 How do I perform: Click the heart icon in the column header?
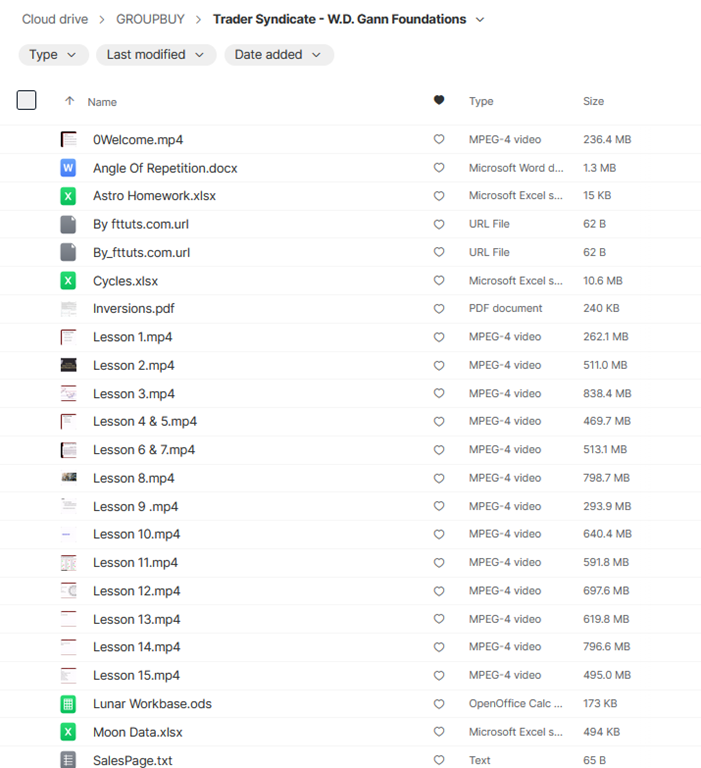pyautogui.click(x=439, y=101)
